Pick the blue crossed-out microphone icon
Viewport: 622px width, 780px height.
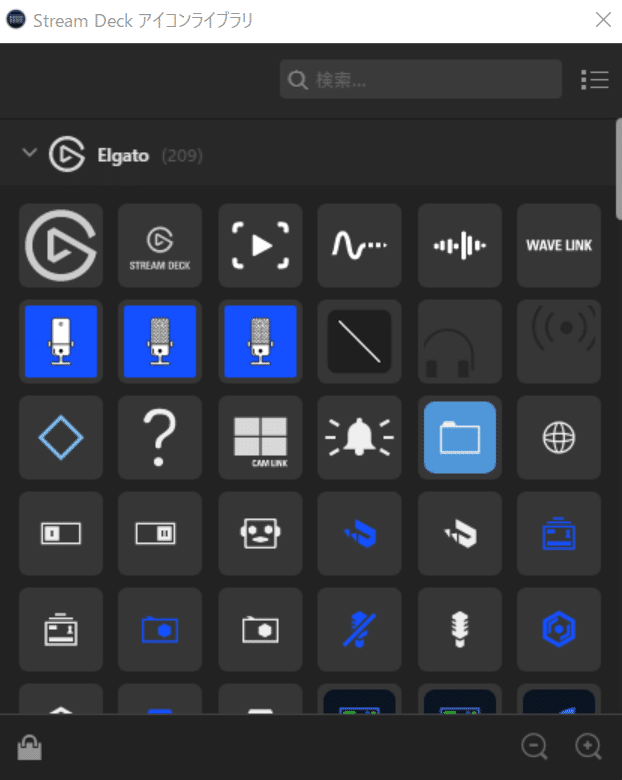(359, 629)
